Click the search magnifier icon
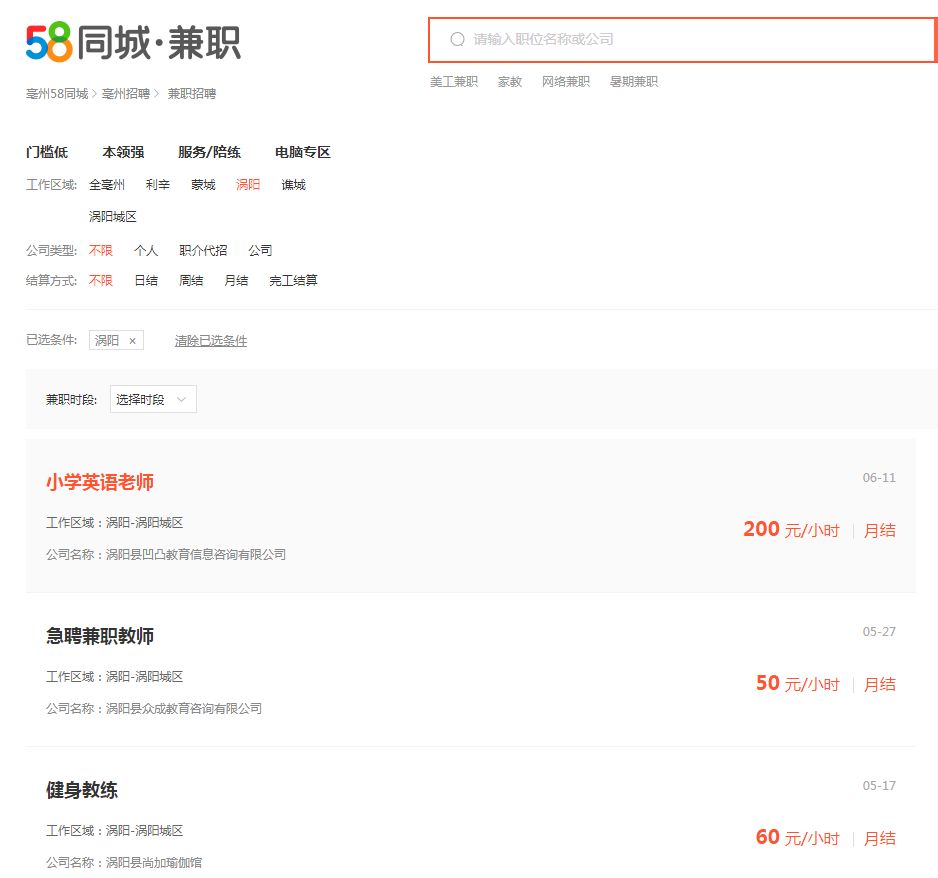This screenshot has width=938, height=878. [x=458, y=40]
